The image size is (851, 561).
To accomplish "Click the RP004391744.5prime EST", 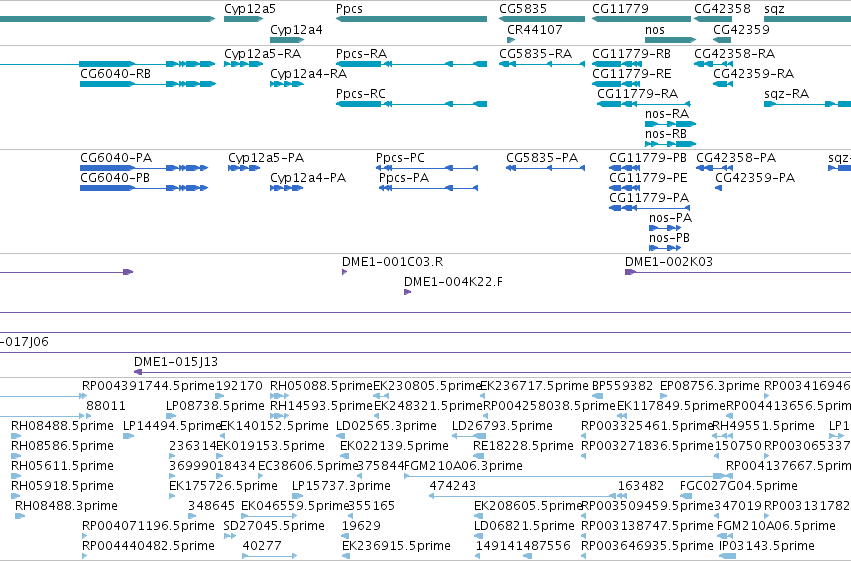I will [x=84, y=396].
